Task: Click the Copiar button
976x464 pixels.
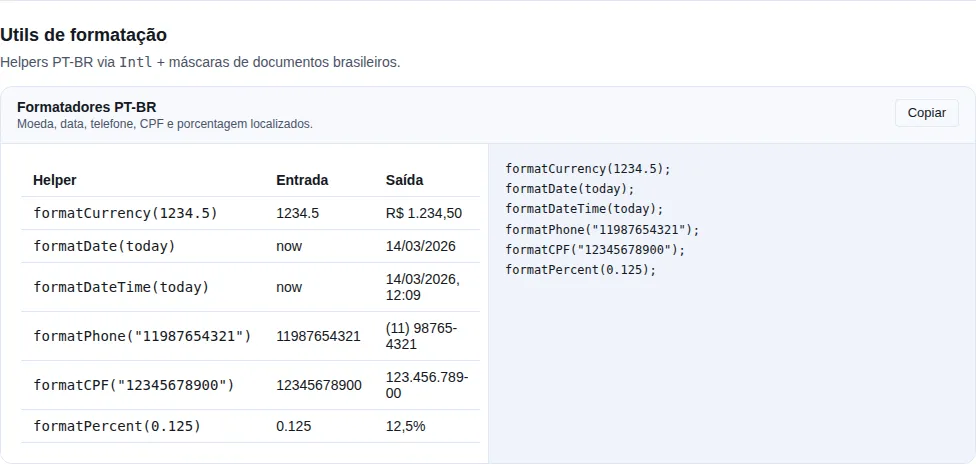Action: pyautogui.click(x=926, y=113)
